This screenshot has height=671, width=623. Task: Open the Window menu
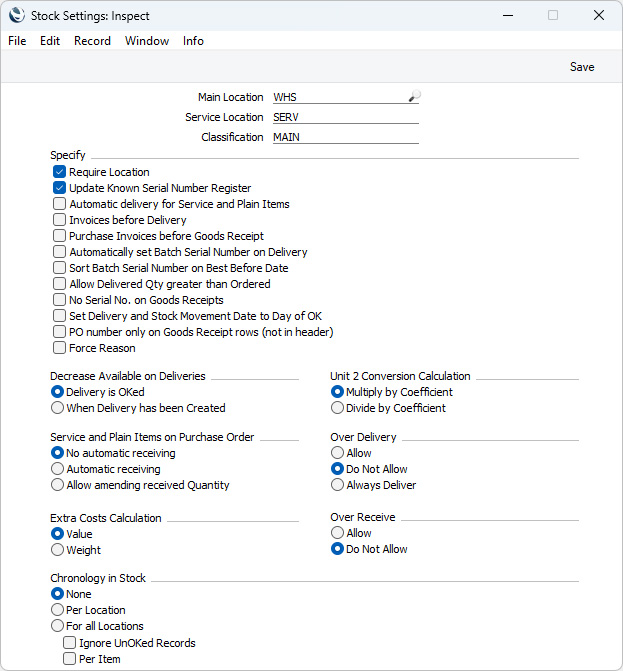[x=147, y=41]
